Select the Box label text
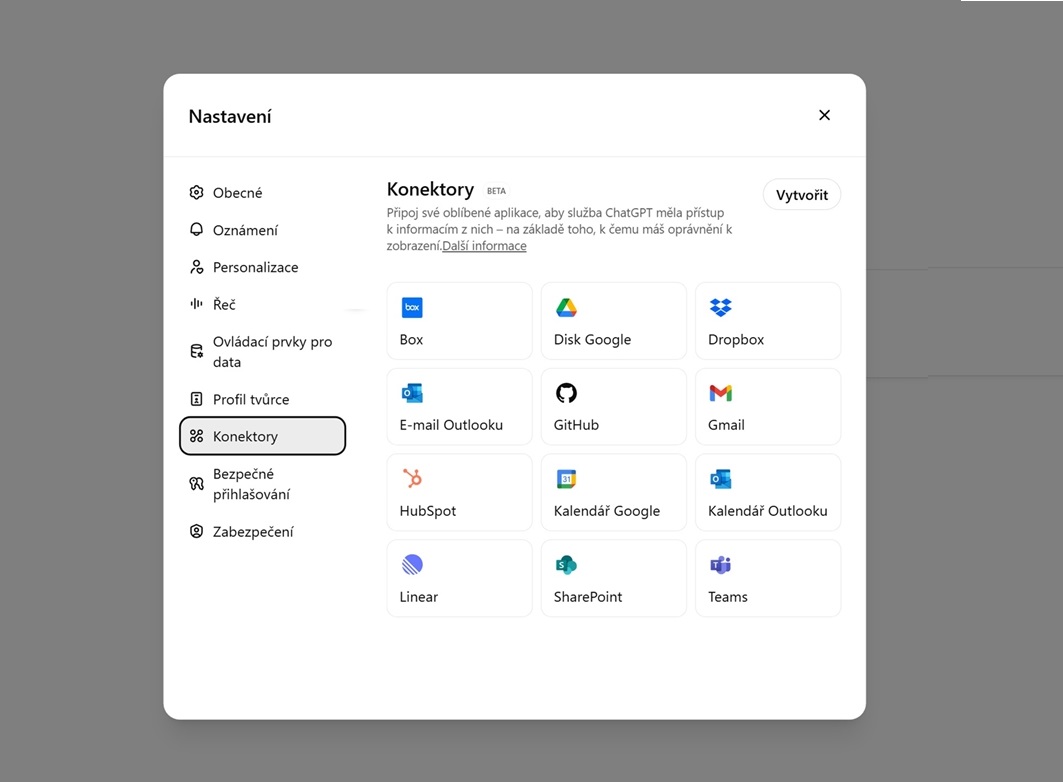This screenshot has width=1063, height=782. coord(412,339)
